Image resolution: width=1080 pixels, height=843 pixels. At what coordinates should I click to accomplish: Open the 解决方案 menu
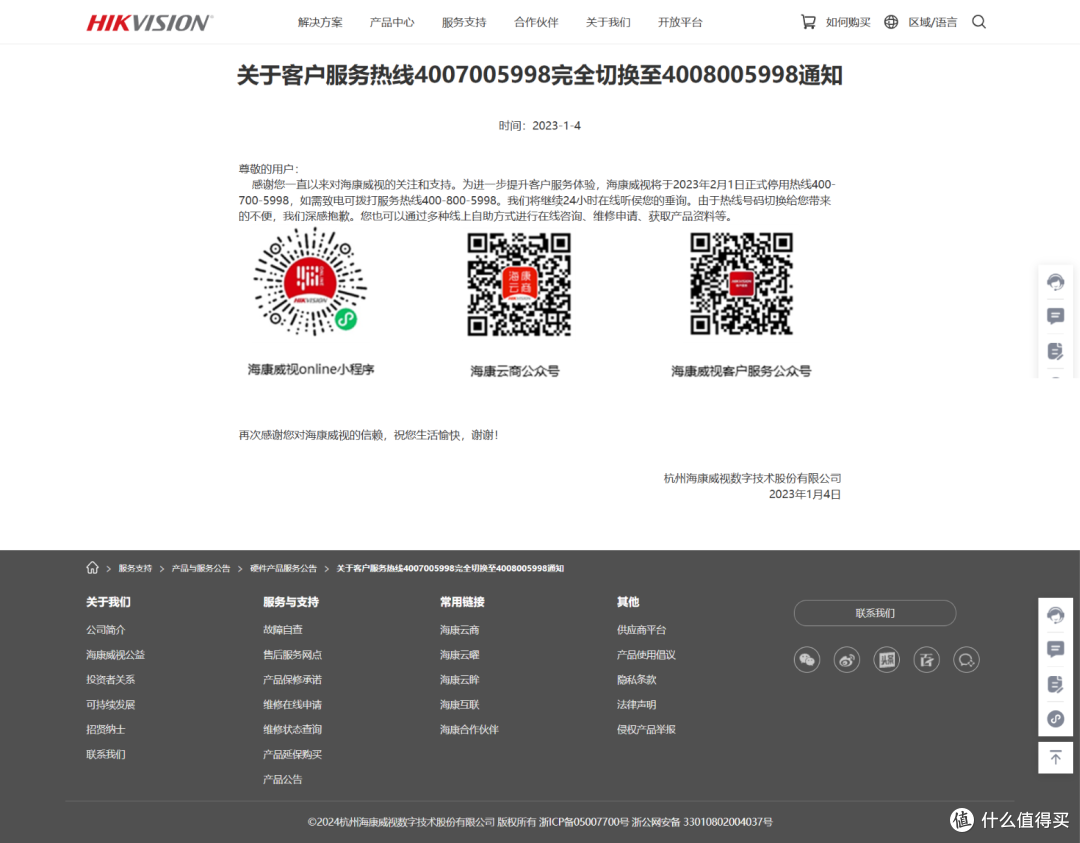click(320, 22)
